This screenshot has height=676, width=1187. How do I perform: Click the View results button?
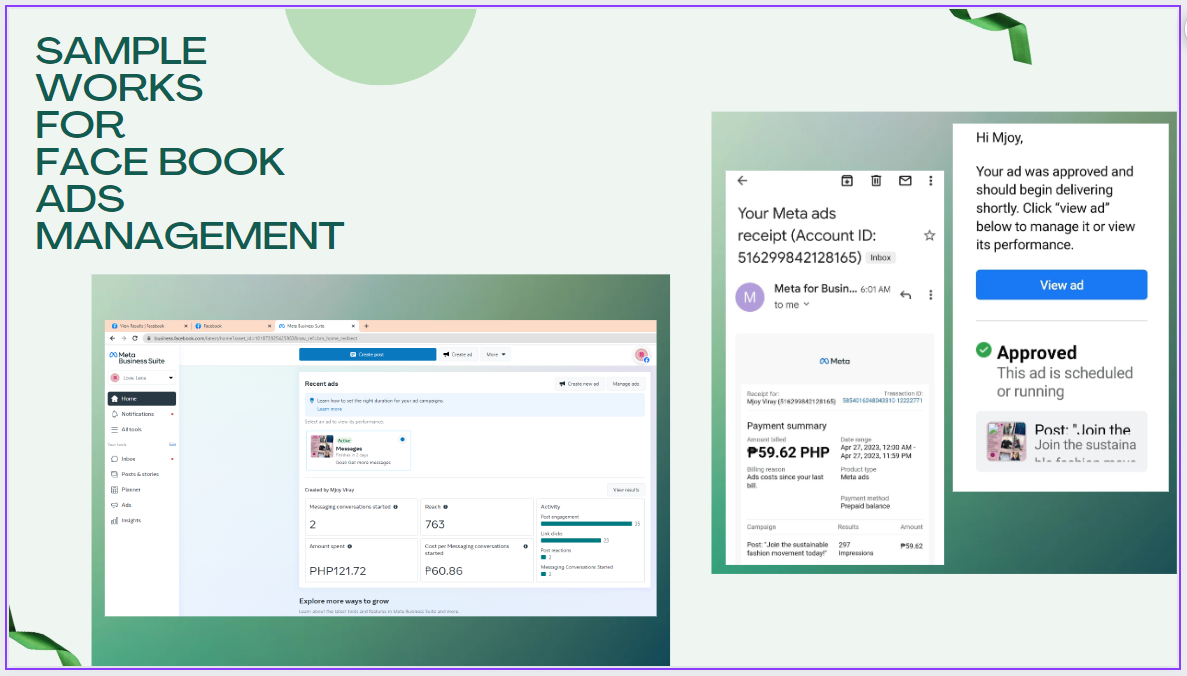pos(626,490)
